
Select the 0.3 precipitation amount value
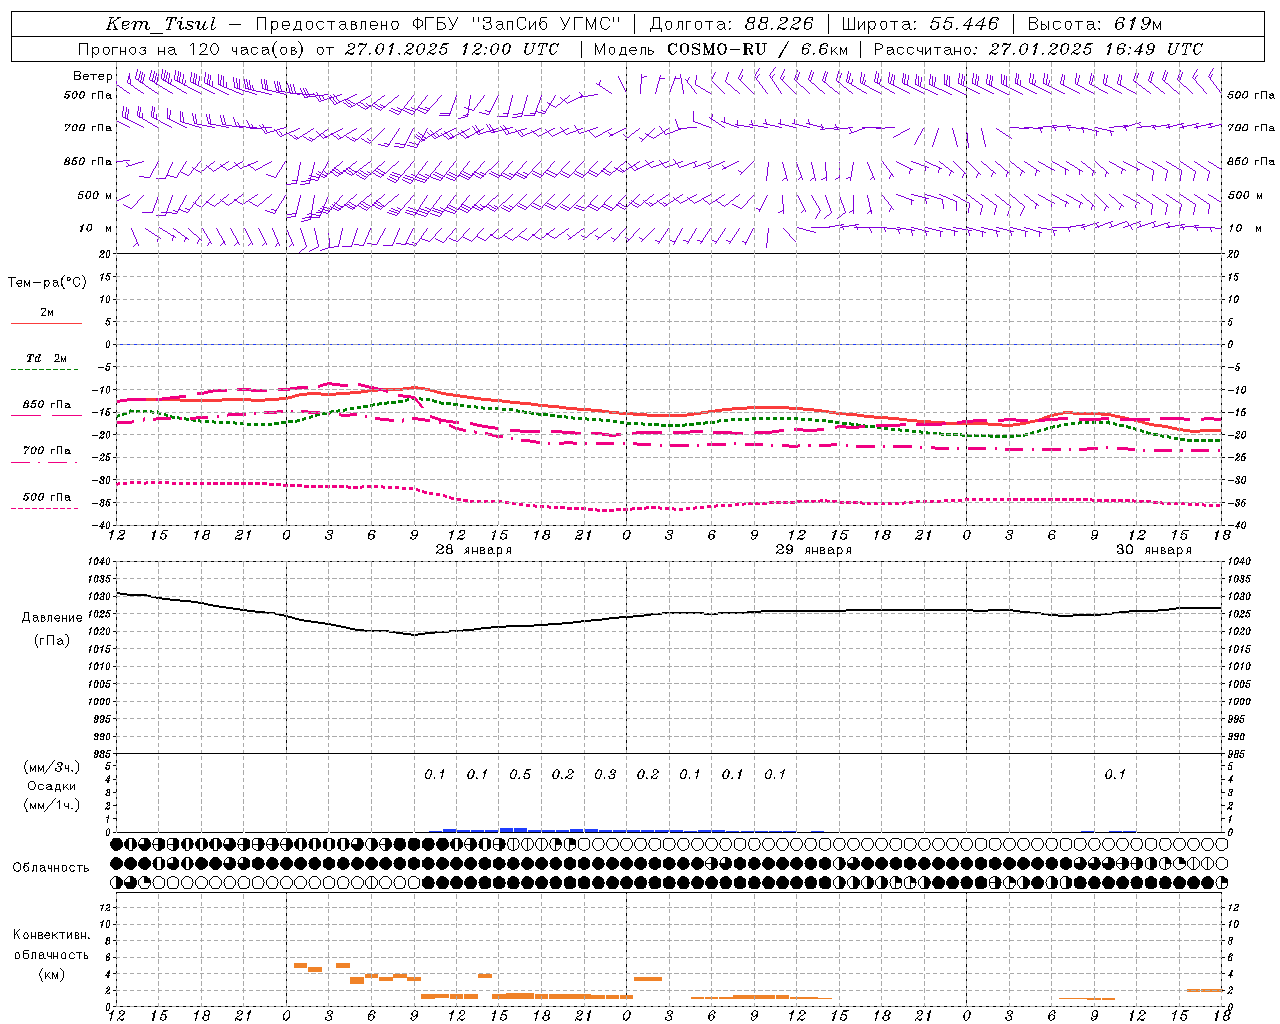[605, 774]
